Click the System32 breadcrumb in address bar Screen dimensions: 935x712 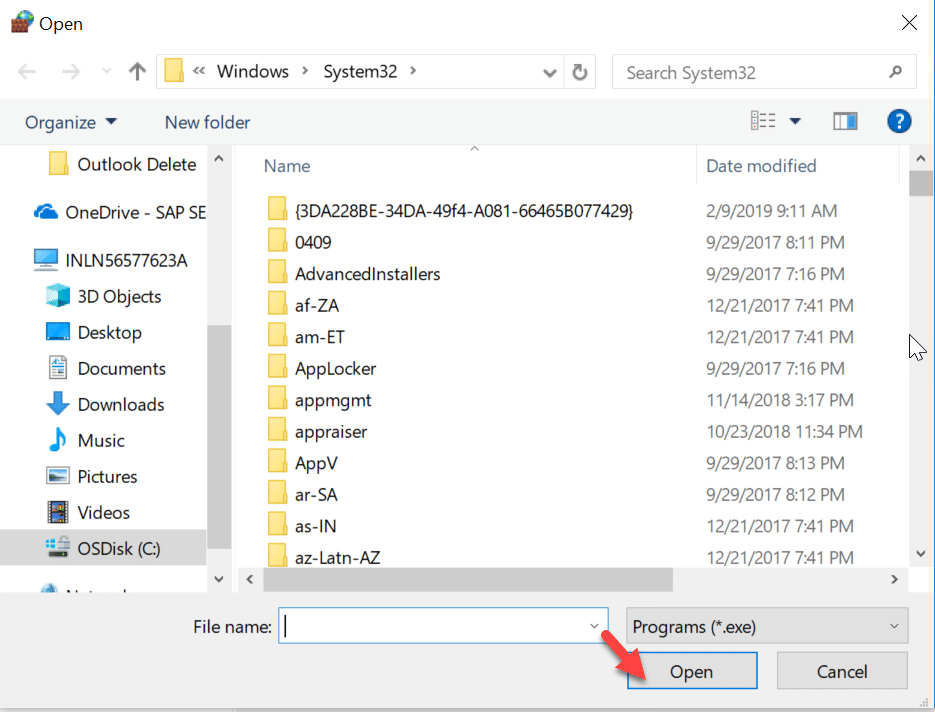[360, 72]
